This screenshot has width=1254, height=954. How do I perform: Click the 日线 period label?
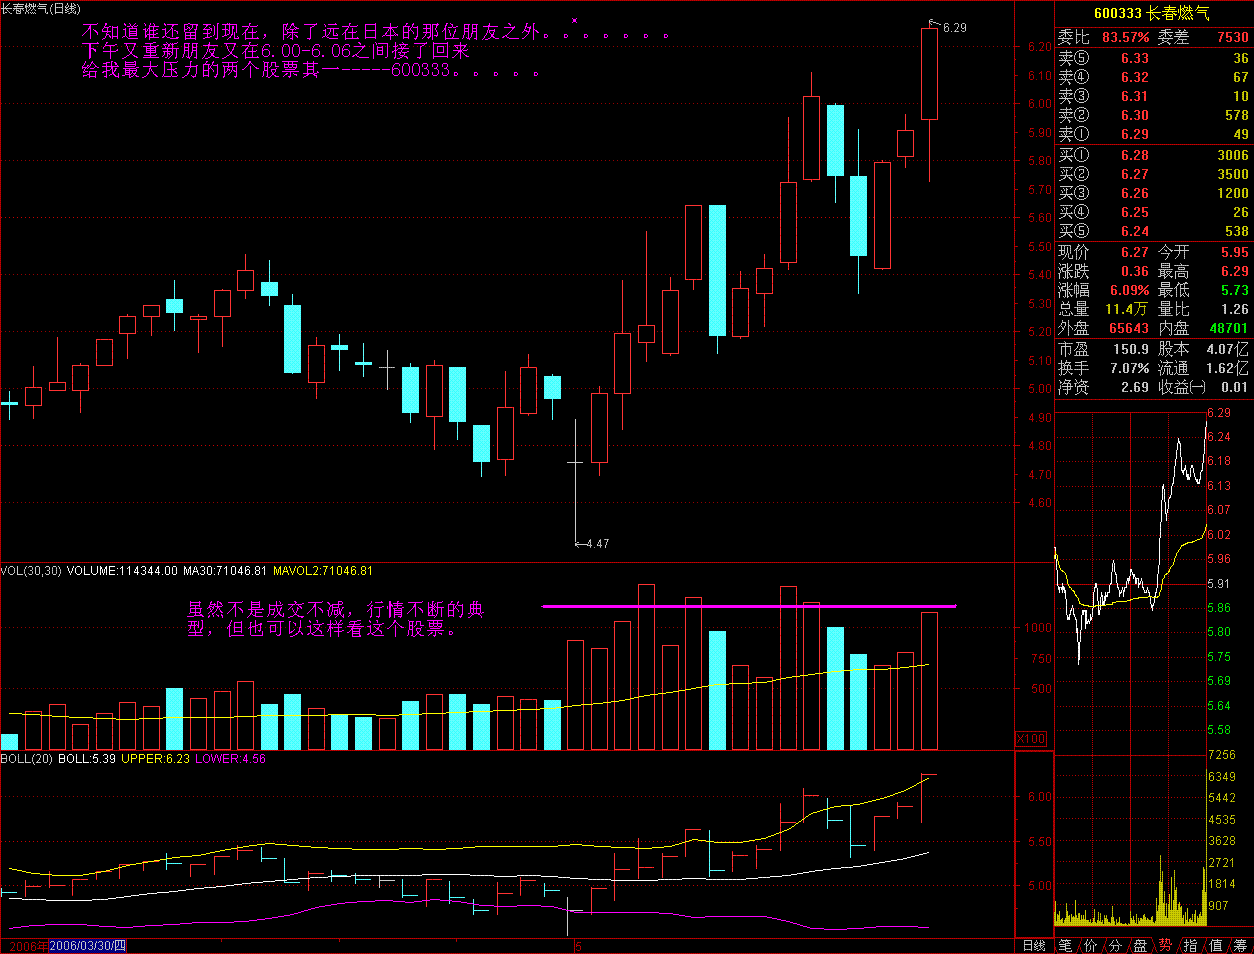pos(1034,945)
